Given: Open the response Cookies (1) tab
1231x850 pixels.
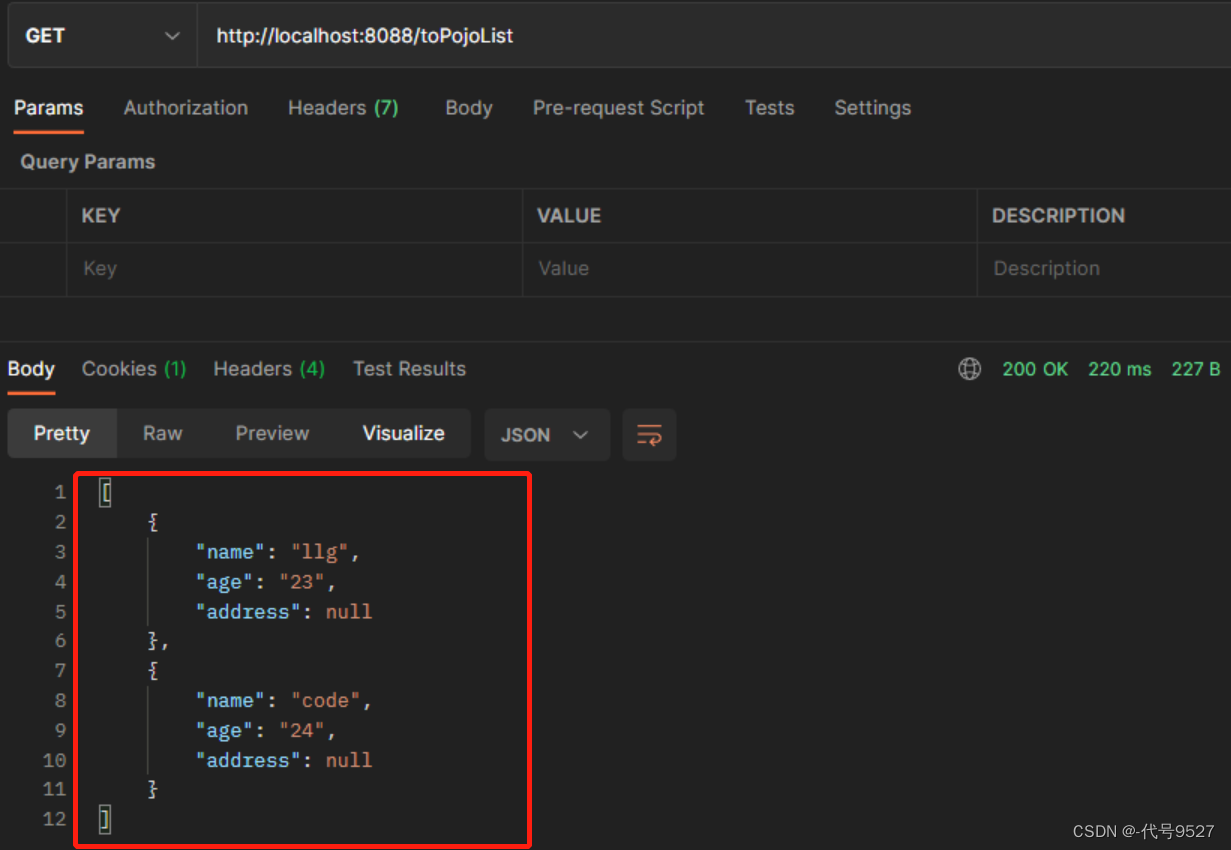Looking at the screenshot, I should pyautogui.click(x=134, y=369).
